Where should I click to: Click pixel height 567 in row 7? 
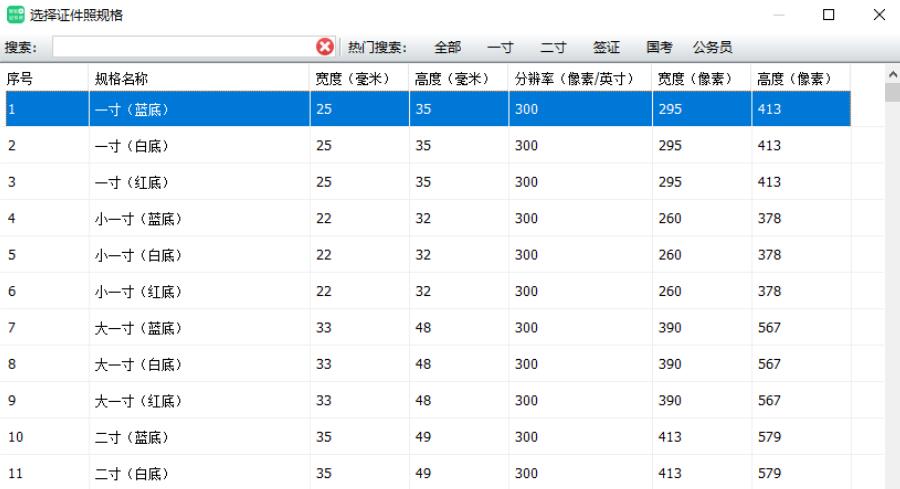click(x=769, y=328)
